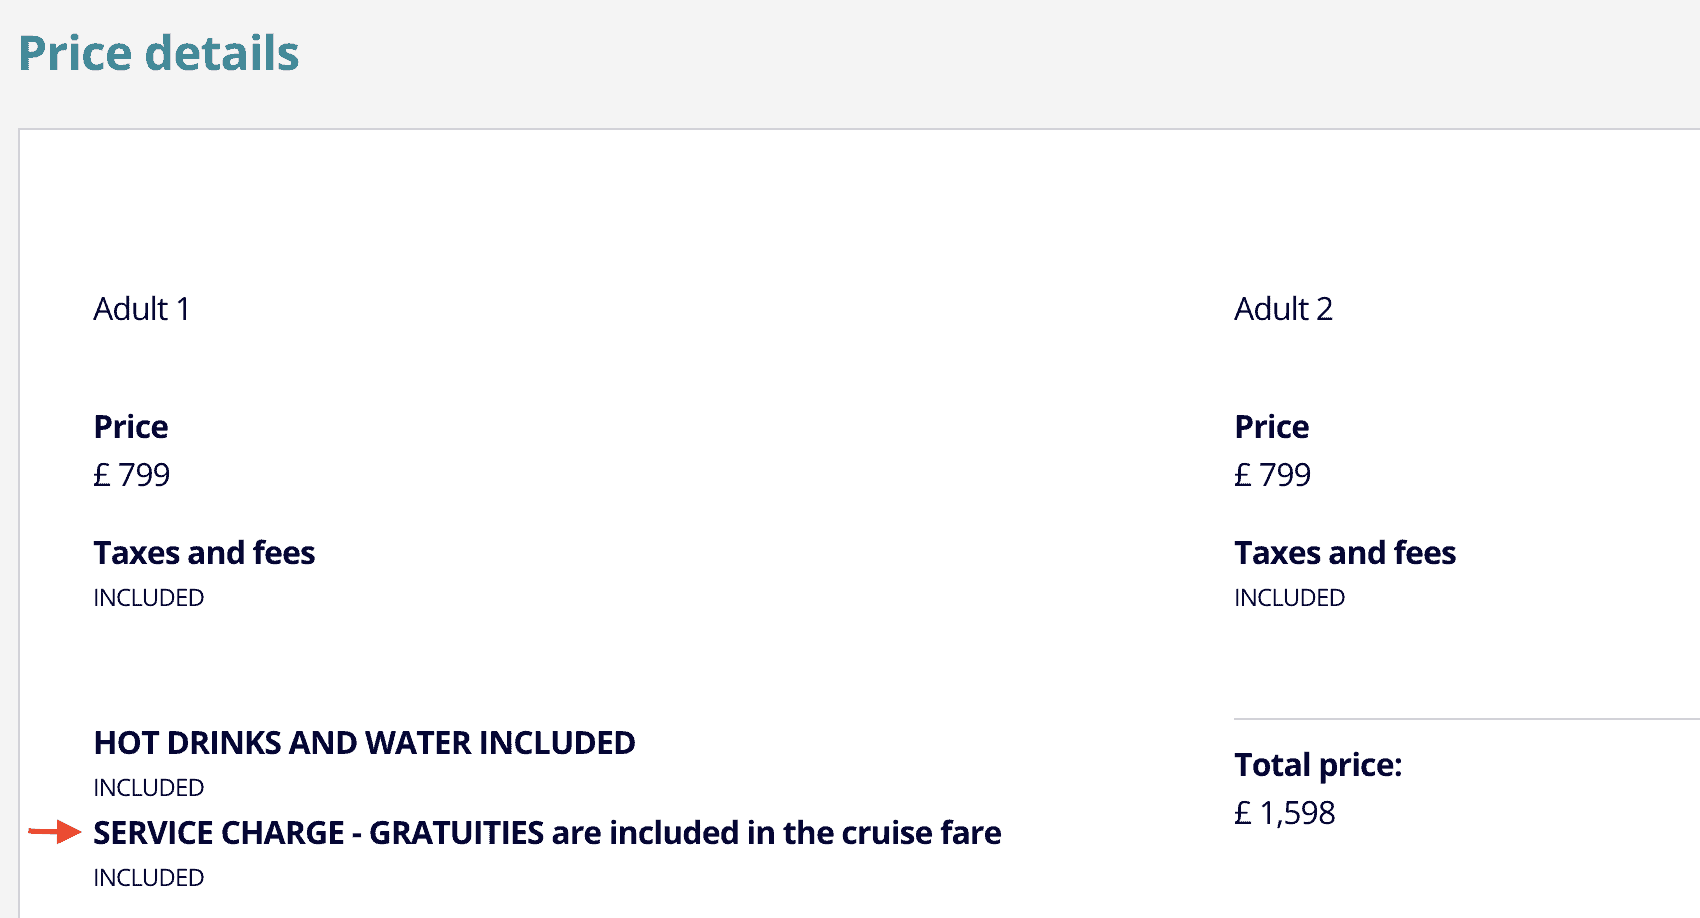Select the total amount £ 1,598
The width and height of the screenshot is (1700, 918).
(x=1285, y=813)
